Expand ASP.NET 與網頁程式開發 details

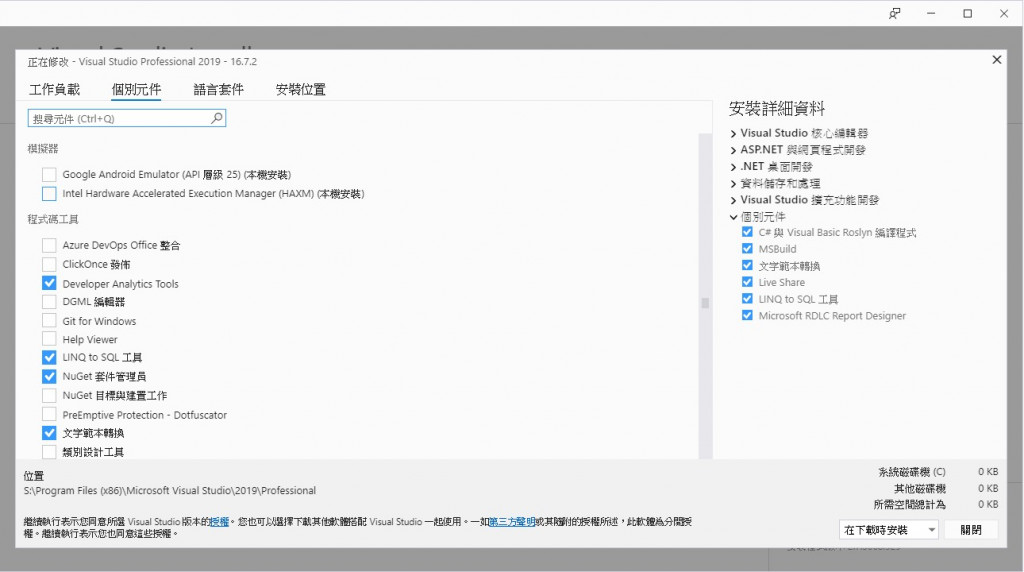click(x=733, y=150)
